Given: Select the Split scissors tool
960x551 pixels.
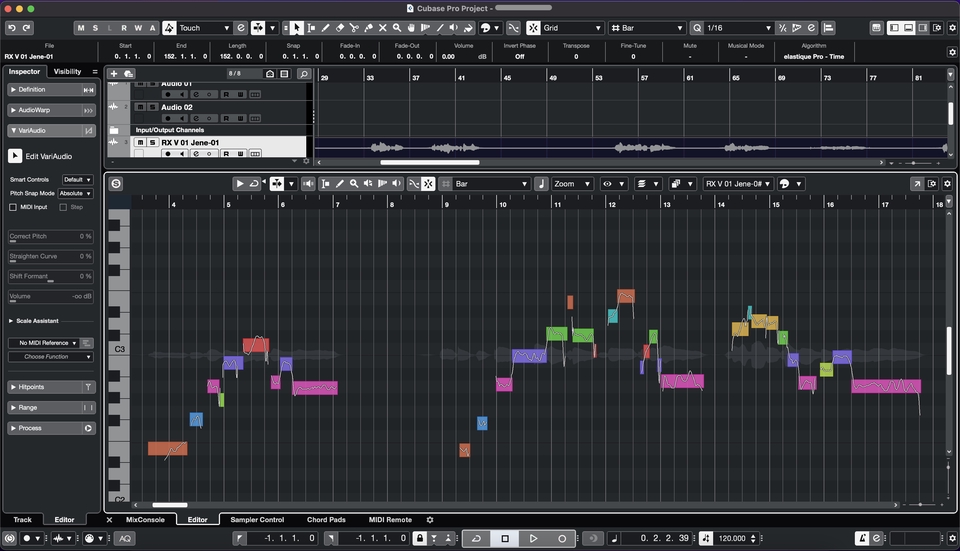Looking at the screenshot, I should point(354,28).
